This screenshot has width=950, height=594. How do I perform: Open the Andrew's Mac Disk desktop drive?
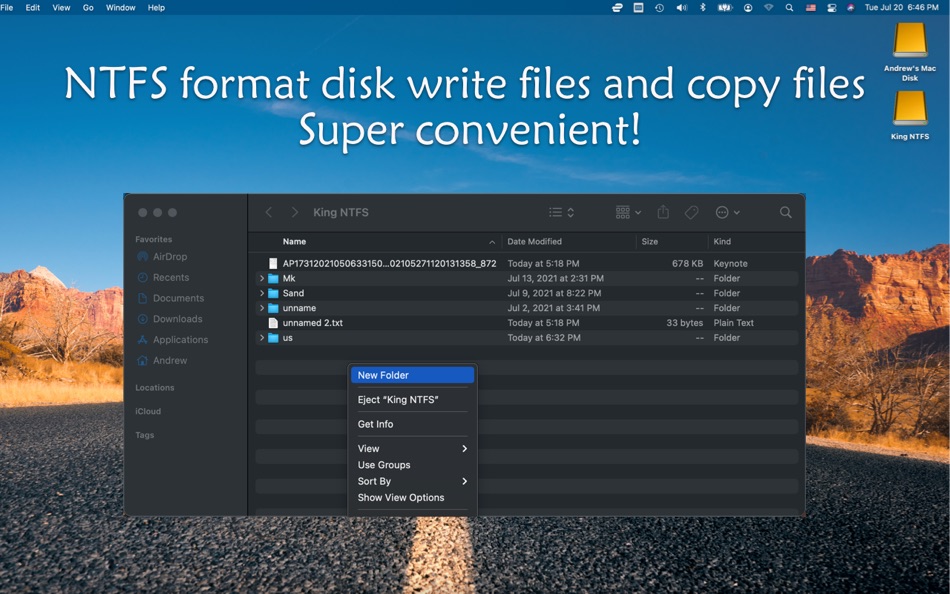pyautogui.click(x=909, y=40)
